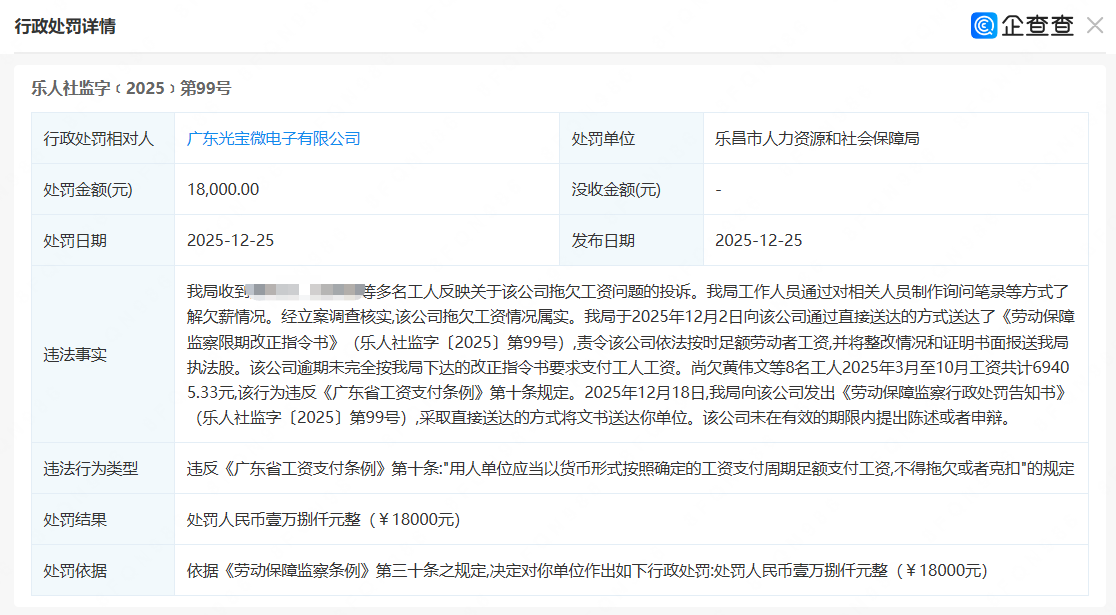The image size is (1116, 615).
Task: Click the blurred names in 违法事实
Action: pos(307,291)
